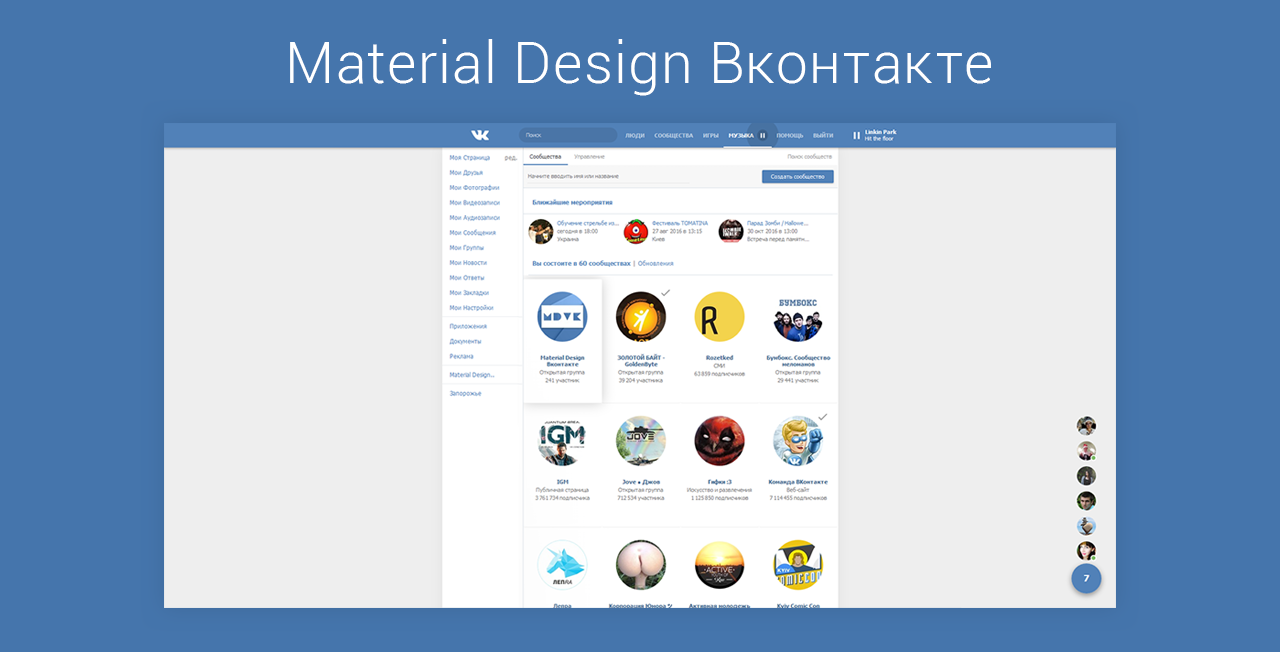The width and height of the screenshot is (1280, 652).
Task: Expand the chat counter bubble showing 7
Action: (x=1086, y=578)
